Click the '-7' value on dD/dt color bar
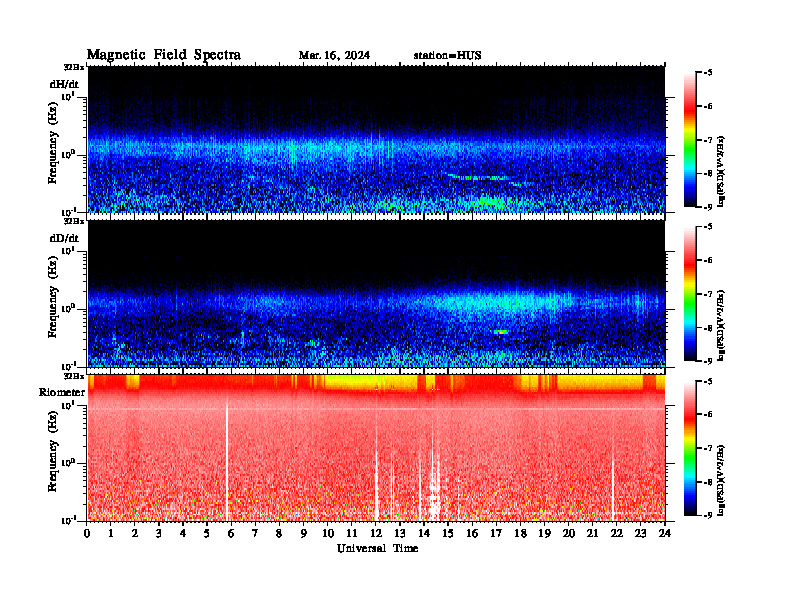 click(708, 294)
